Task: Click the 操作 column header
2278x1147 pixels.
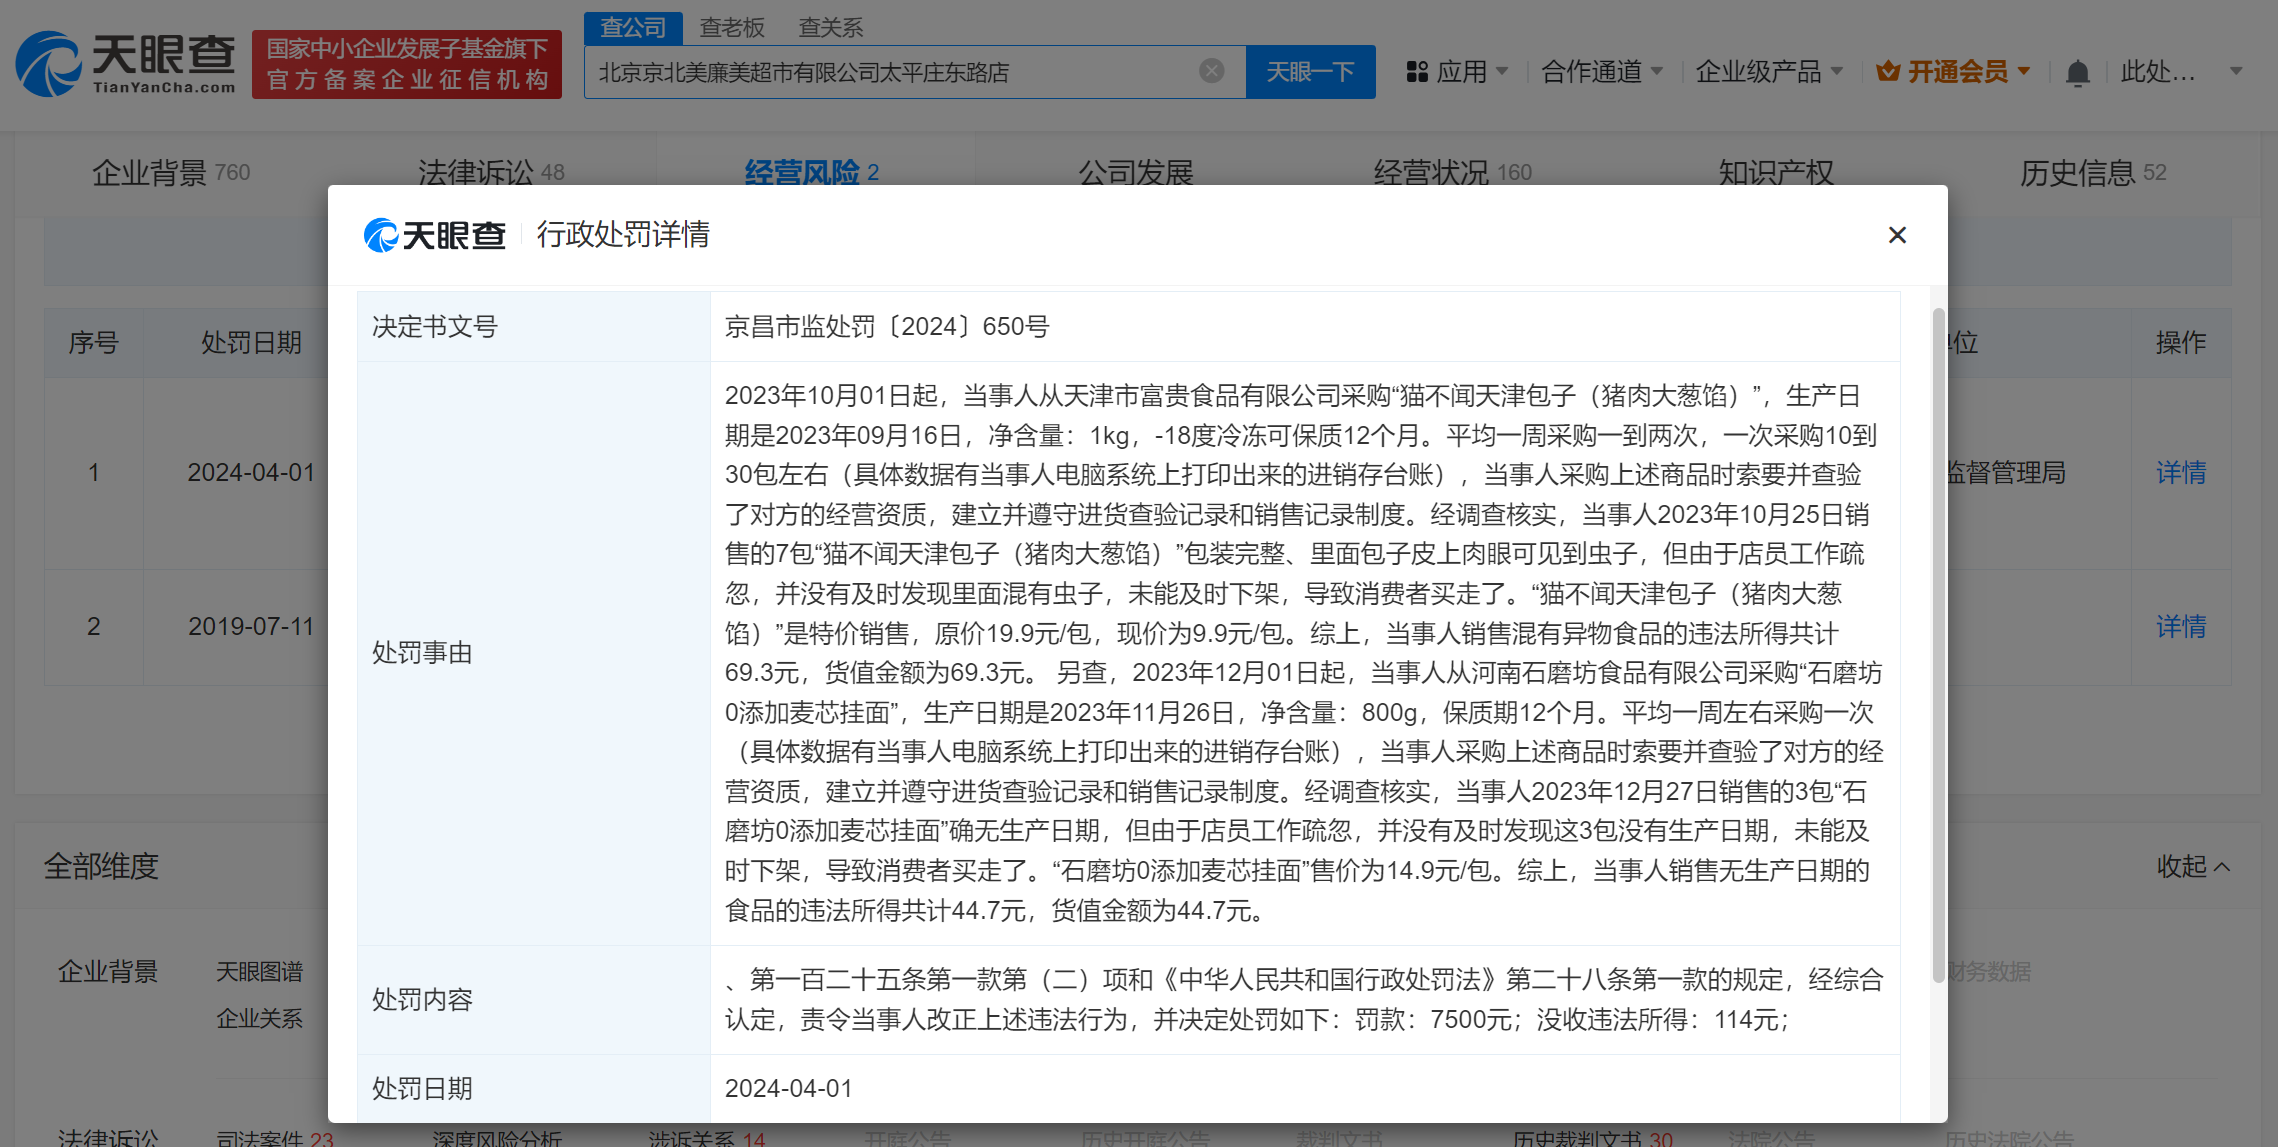Action: (x=2181, y=343)
